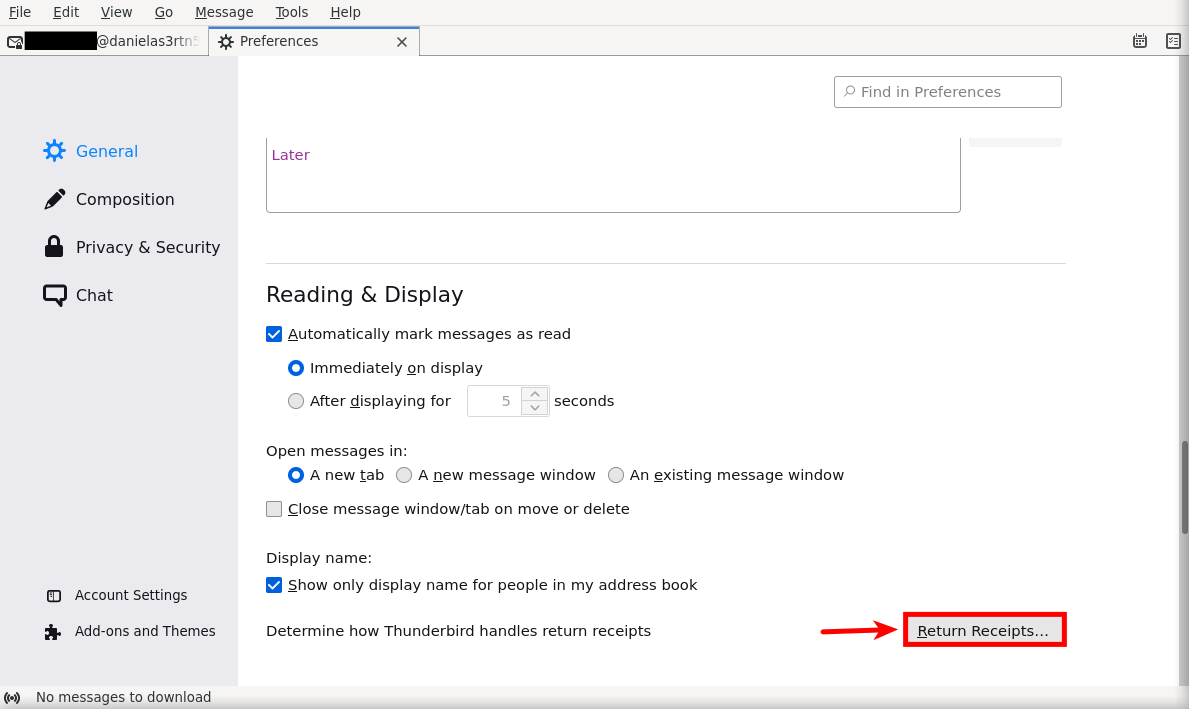Screen dimensions: 1189x709
Task: Close the Preferences tab
Action: tap(402, 42)
